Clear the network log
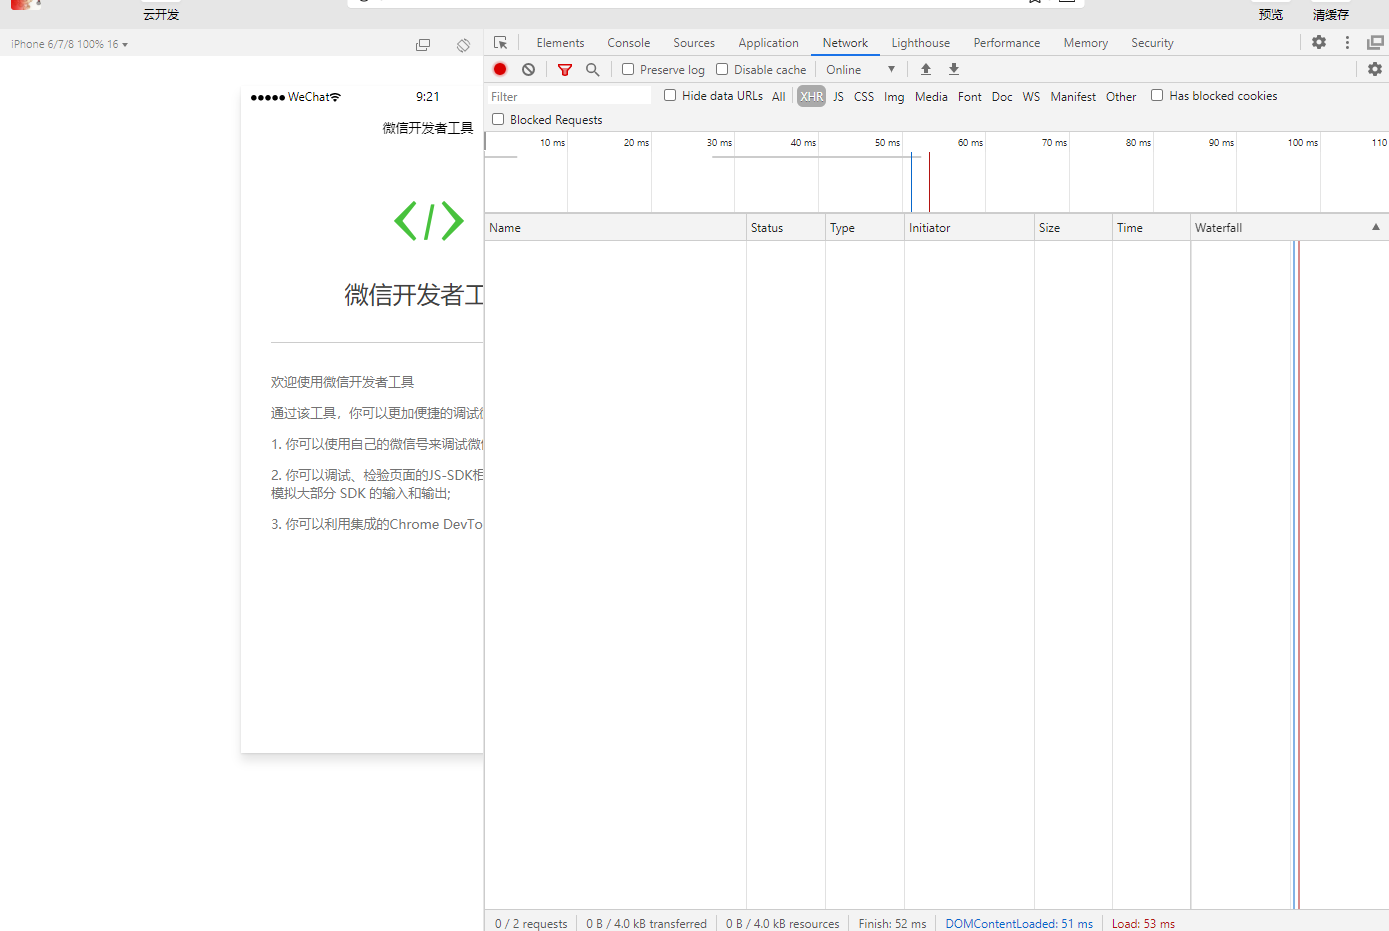The height and width of the screenshot is (931, 1389). [528, 69]
